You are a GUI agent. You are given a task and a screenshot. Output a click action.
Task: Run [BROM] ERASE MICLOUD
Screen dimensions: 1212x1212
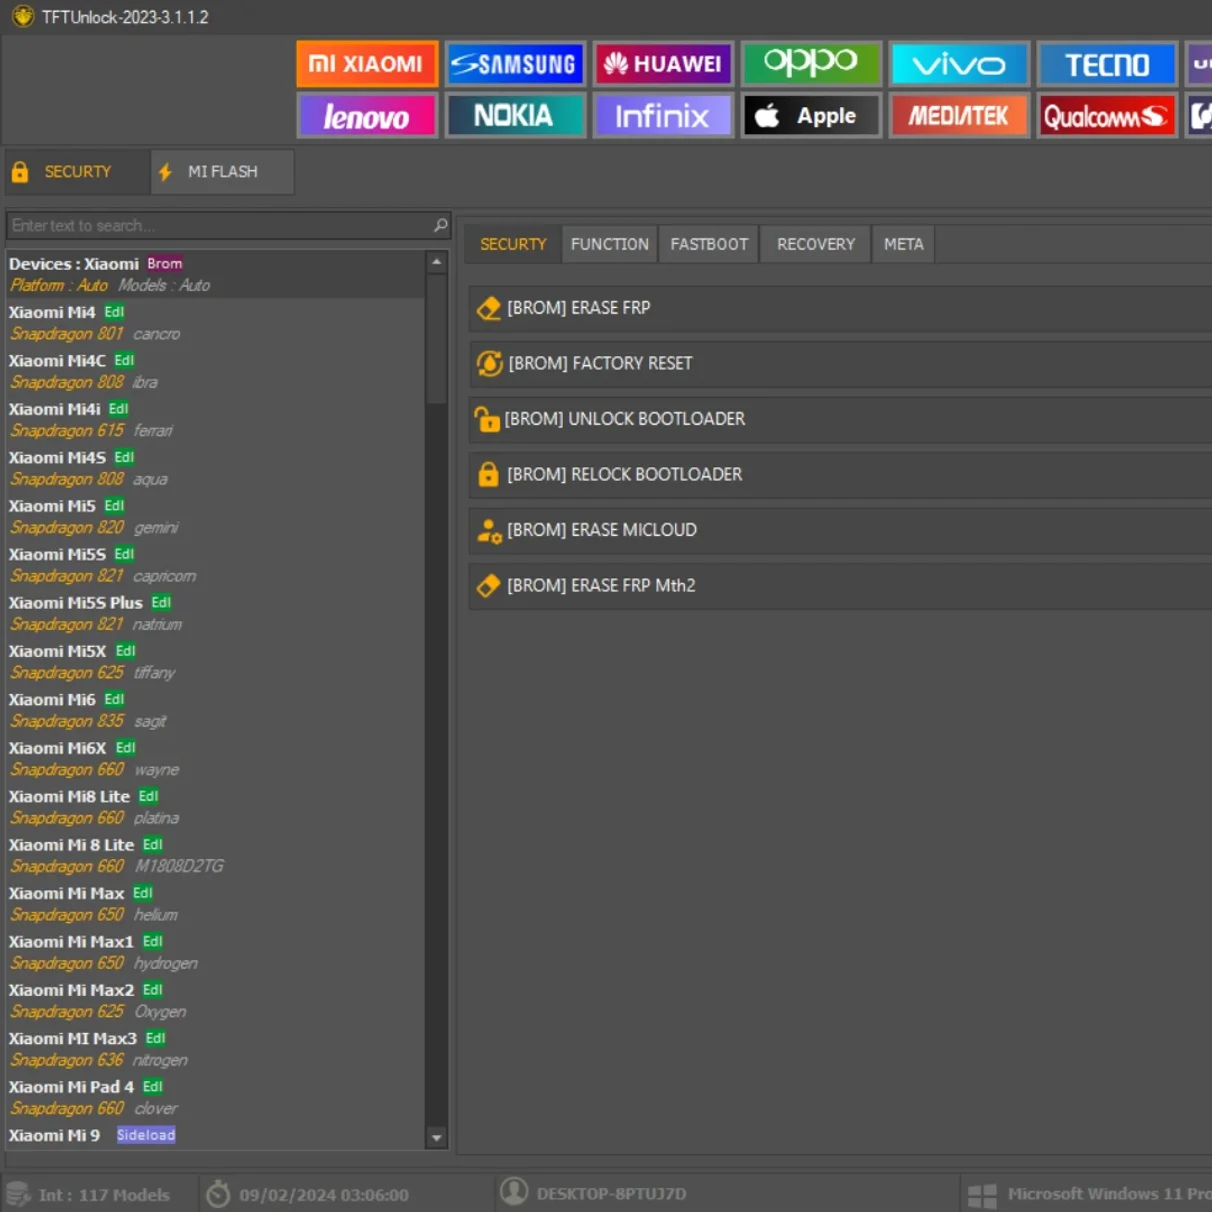[840, 530]
